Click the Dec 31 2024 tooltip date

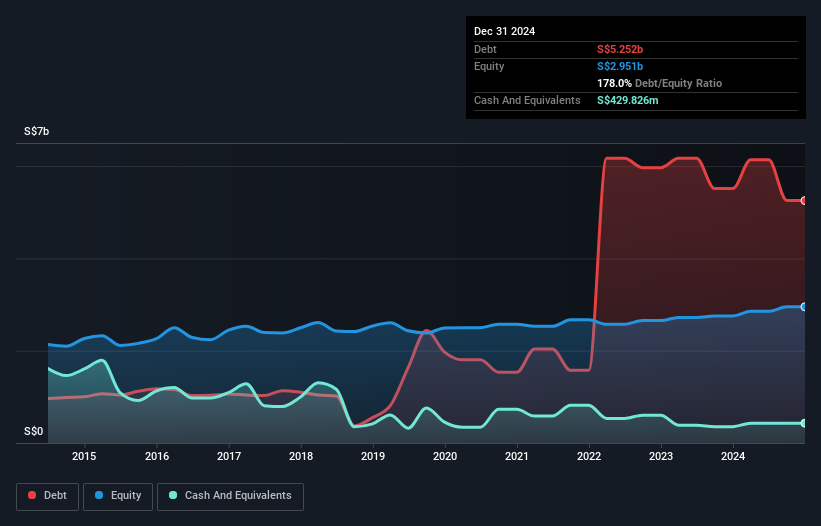point(505,31)
